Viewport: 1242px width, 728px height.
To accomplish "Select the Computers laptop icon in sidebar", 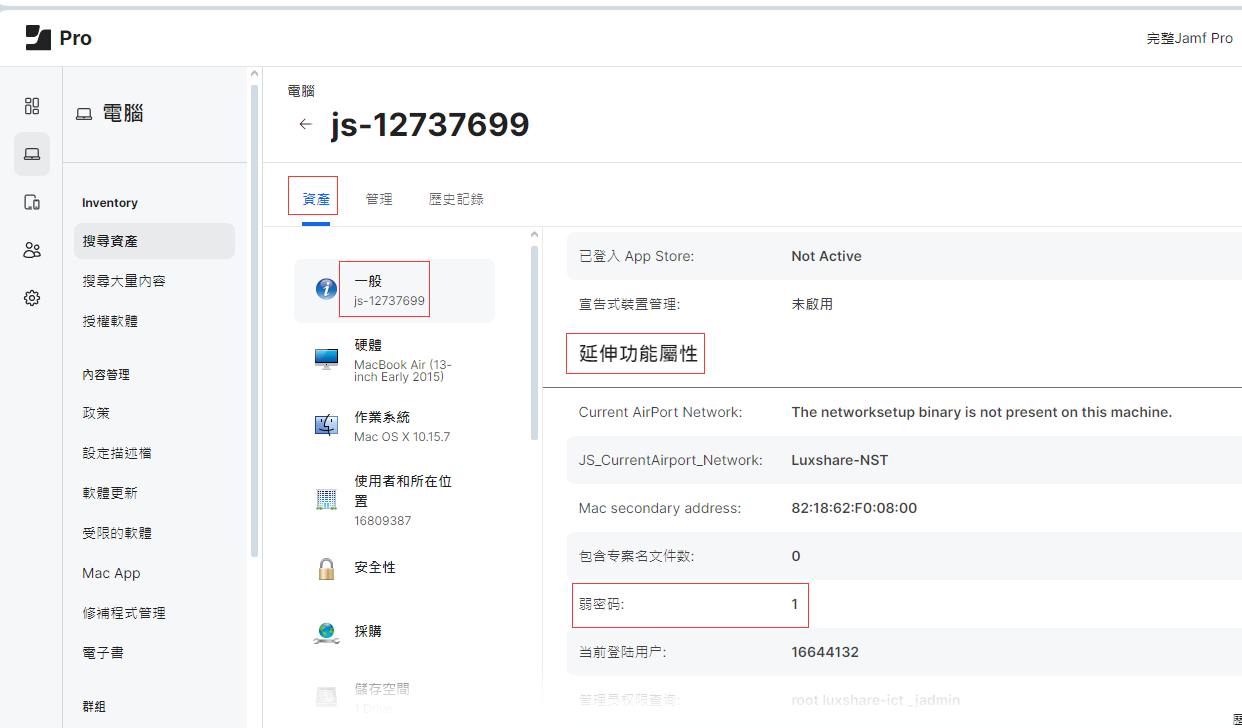I will click(32, 154).
